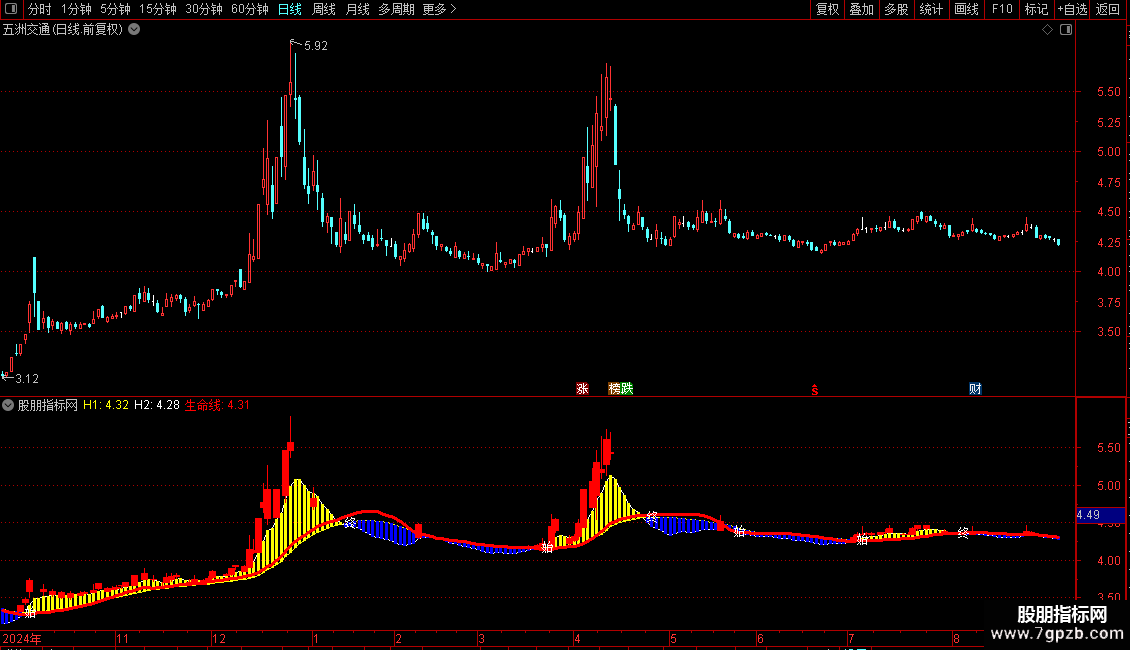
Task: Click the 财 financial report marker
Action: click(x=975, y=388)
